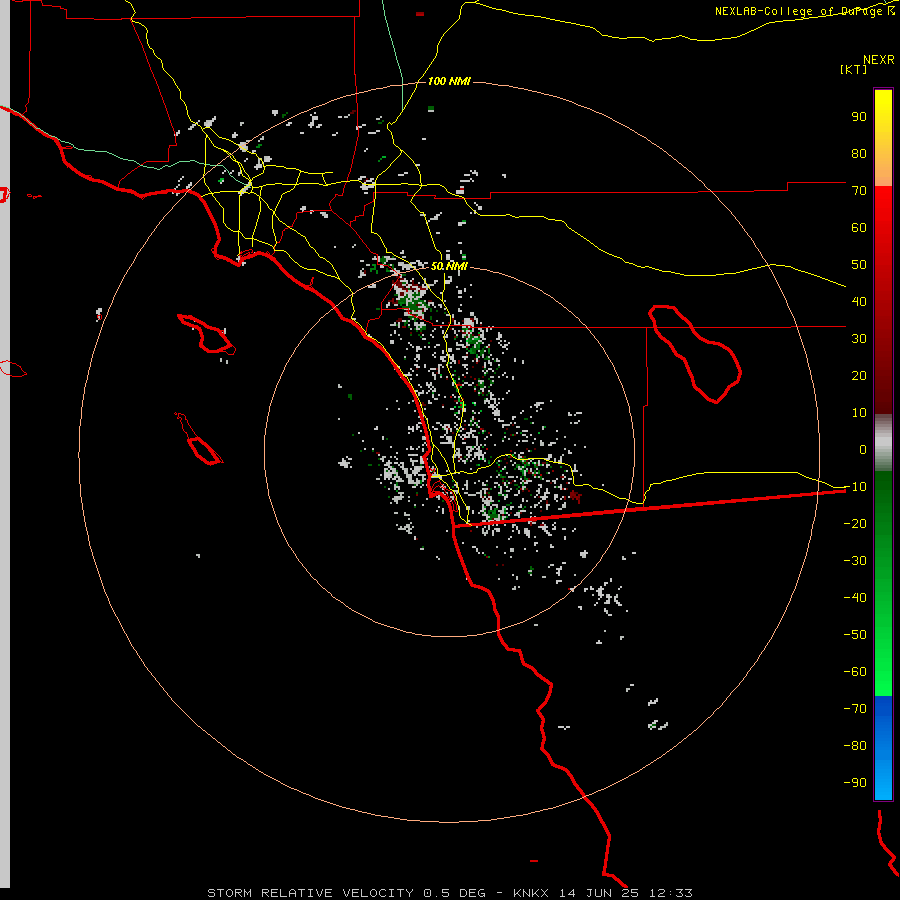Click the 0 value on velocity scale
Viewport: 900px width, 900px height.
coord(863,449)
